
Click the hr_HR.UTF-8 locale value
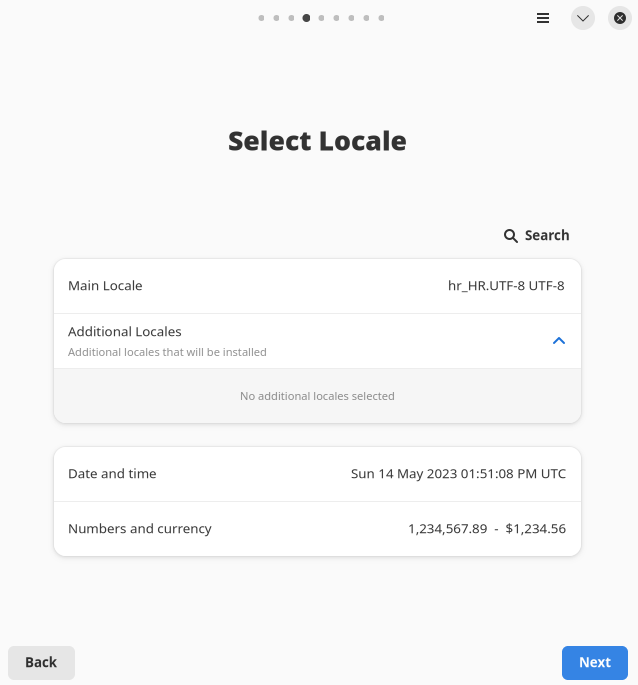pyautogui.click(x=506, y=286)
